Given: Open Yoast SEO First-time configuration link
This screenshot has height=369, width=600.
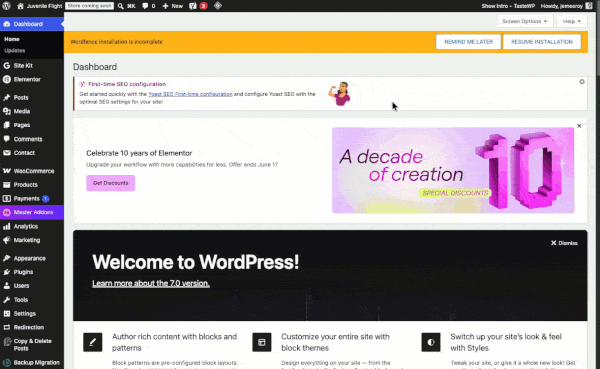Looking at the screenshot, I should click(190, 94).
